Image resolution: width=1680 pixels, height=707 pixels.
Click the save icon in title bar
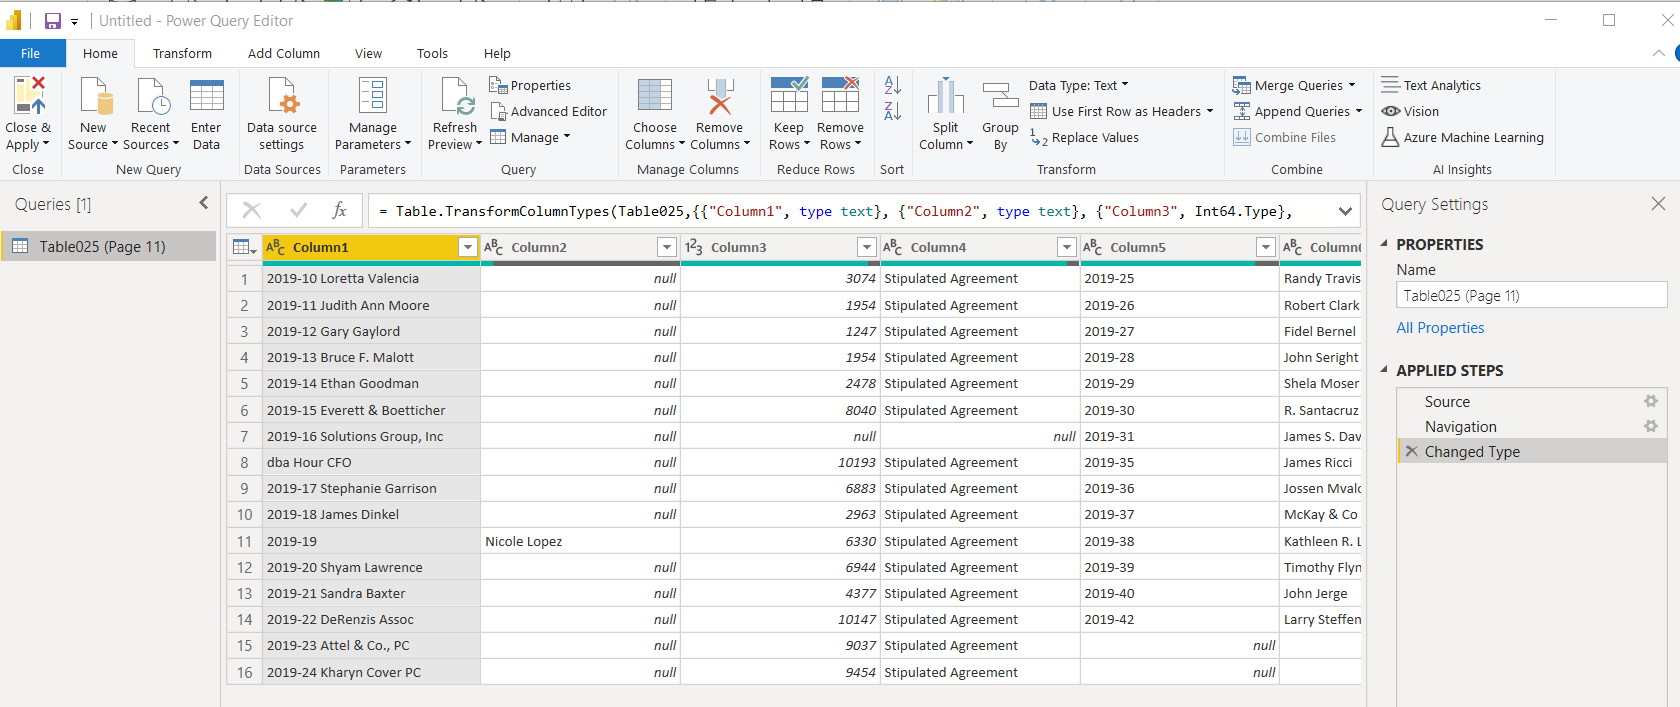[x=53, y=20]
